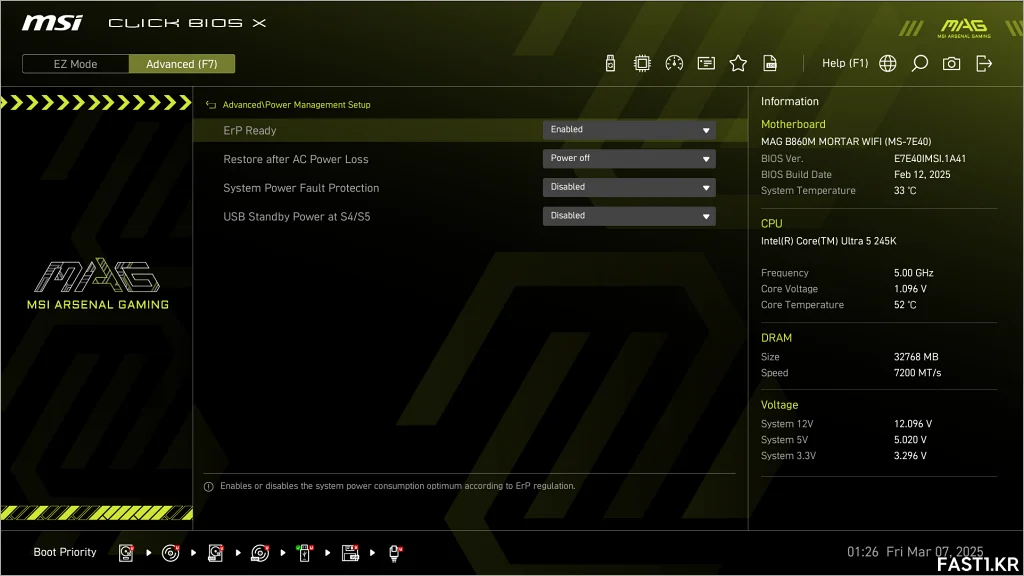
Task: Click Core Voltage value 1.096 V
Action: (x=910, y=289)
